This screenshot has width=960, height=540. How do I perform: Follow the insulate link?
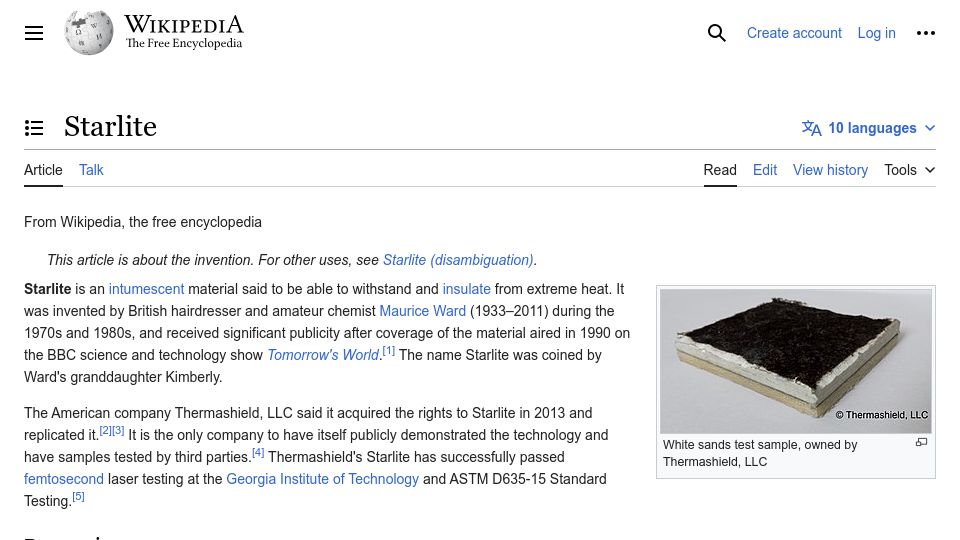pyautogui.click(x=467, y=289)
